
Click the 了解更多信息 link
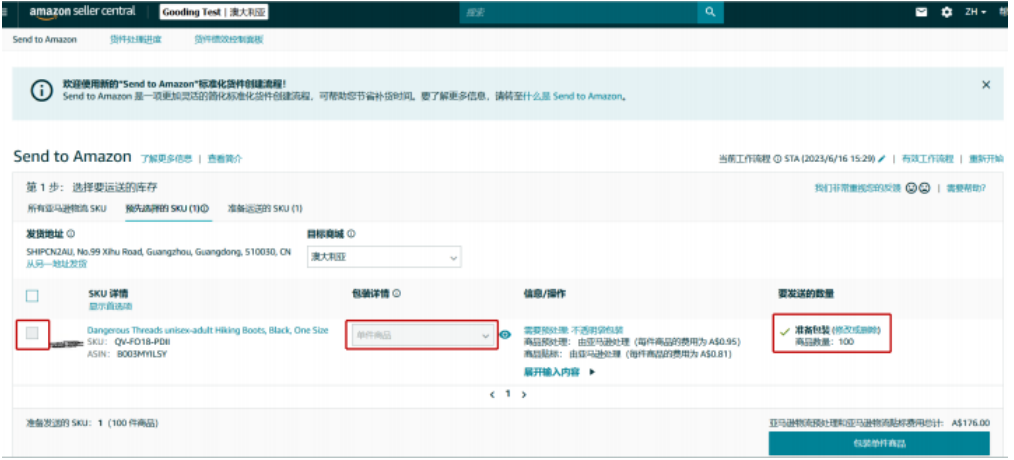tap(167, 159)
